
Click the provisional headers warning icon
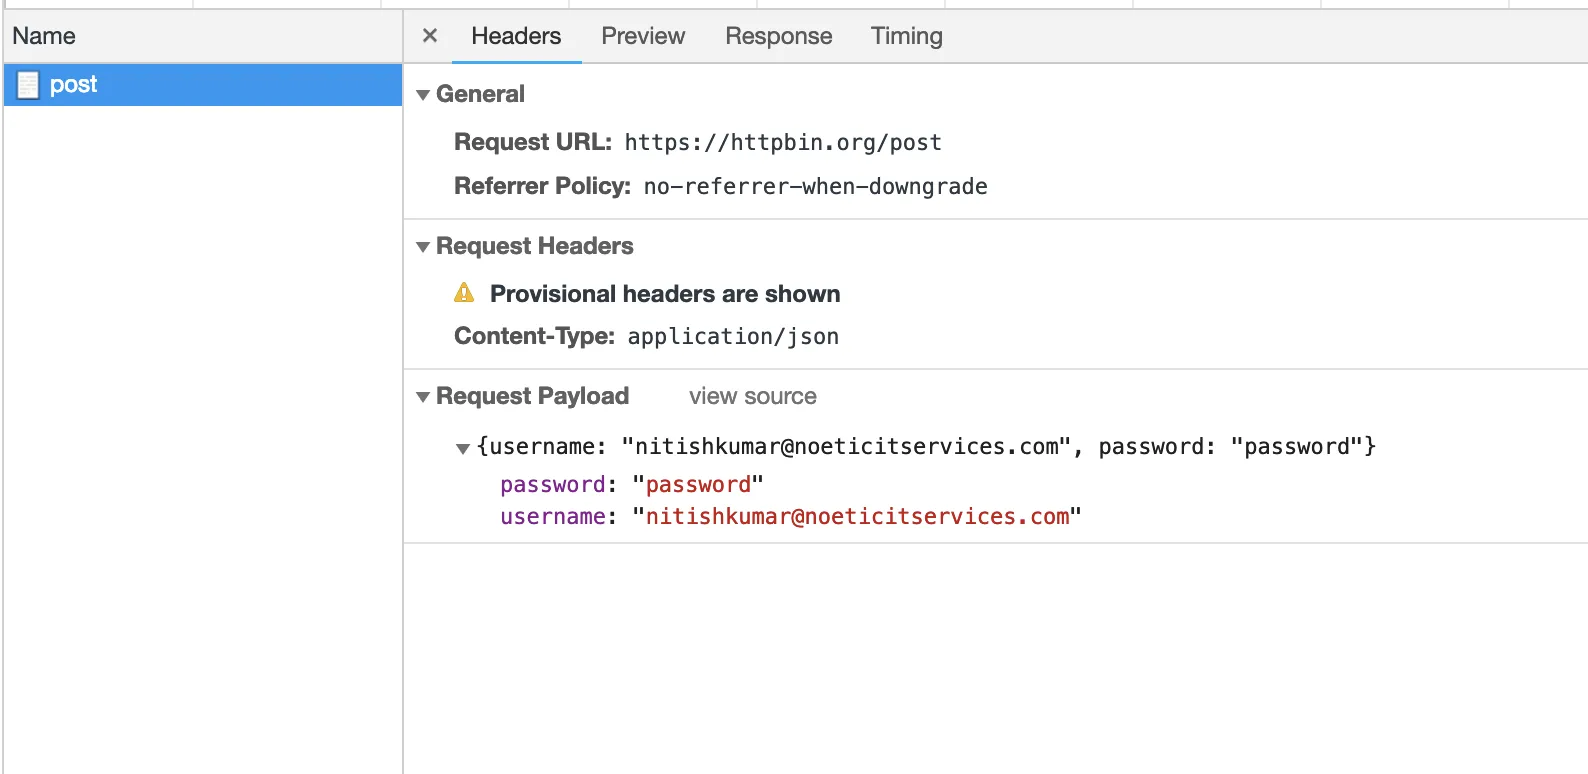pos(464,293)
